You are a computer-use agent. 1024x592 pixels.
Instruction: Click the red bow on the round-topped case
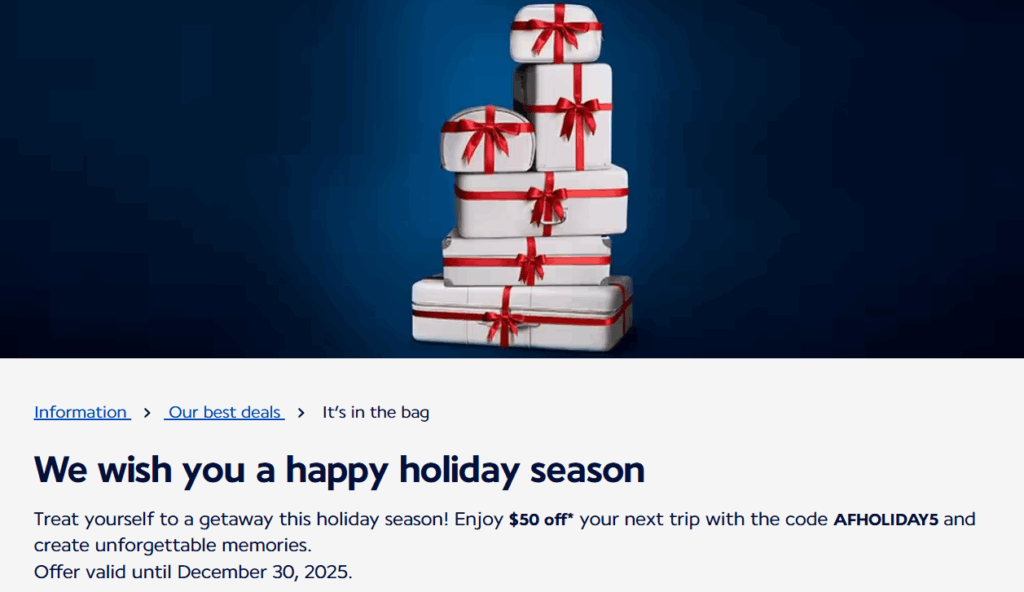[489, 131]
